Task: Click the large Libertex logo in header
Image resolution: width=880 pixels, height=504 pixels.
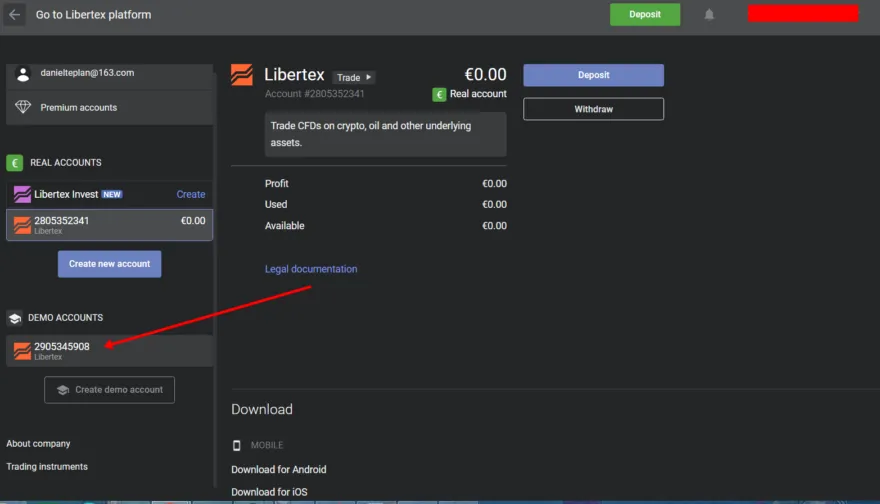Action: tap(242, 76)
